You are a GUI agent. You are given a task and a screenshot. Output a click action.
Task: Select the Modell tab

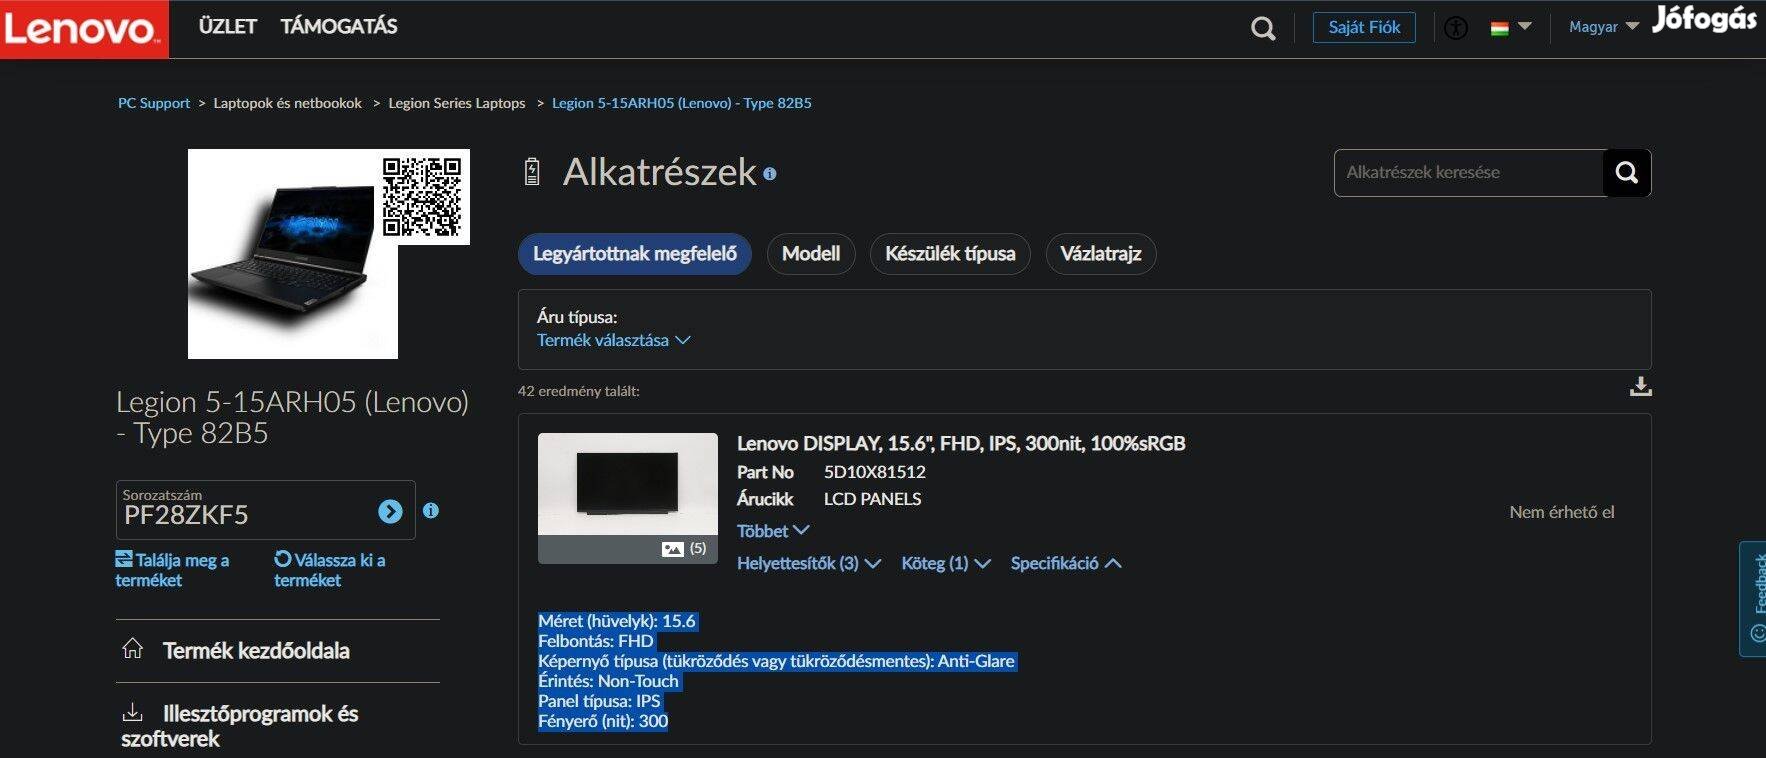(811, 254)
